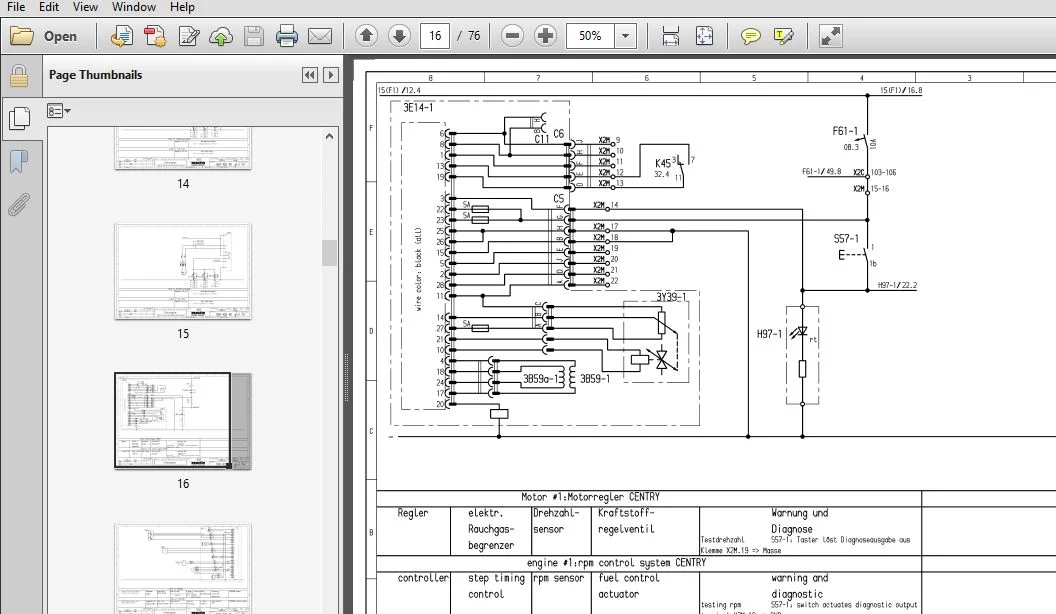Open the Edit menu

[x=48, y=7]
